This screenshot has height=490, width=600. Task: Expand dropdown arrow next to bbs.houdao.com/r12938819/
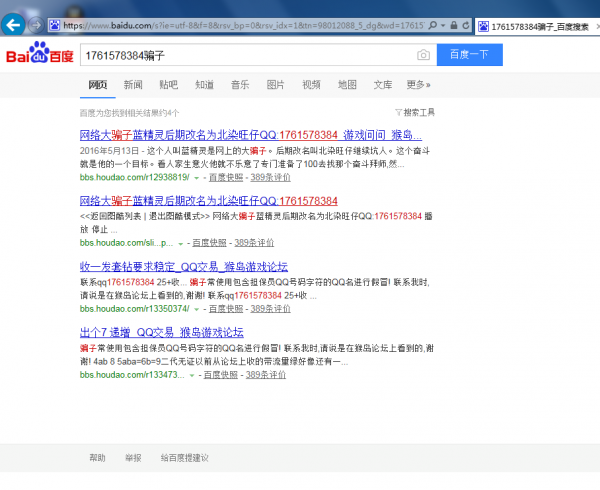click(196, 178)
